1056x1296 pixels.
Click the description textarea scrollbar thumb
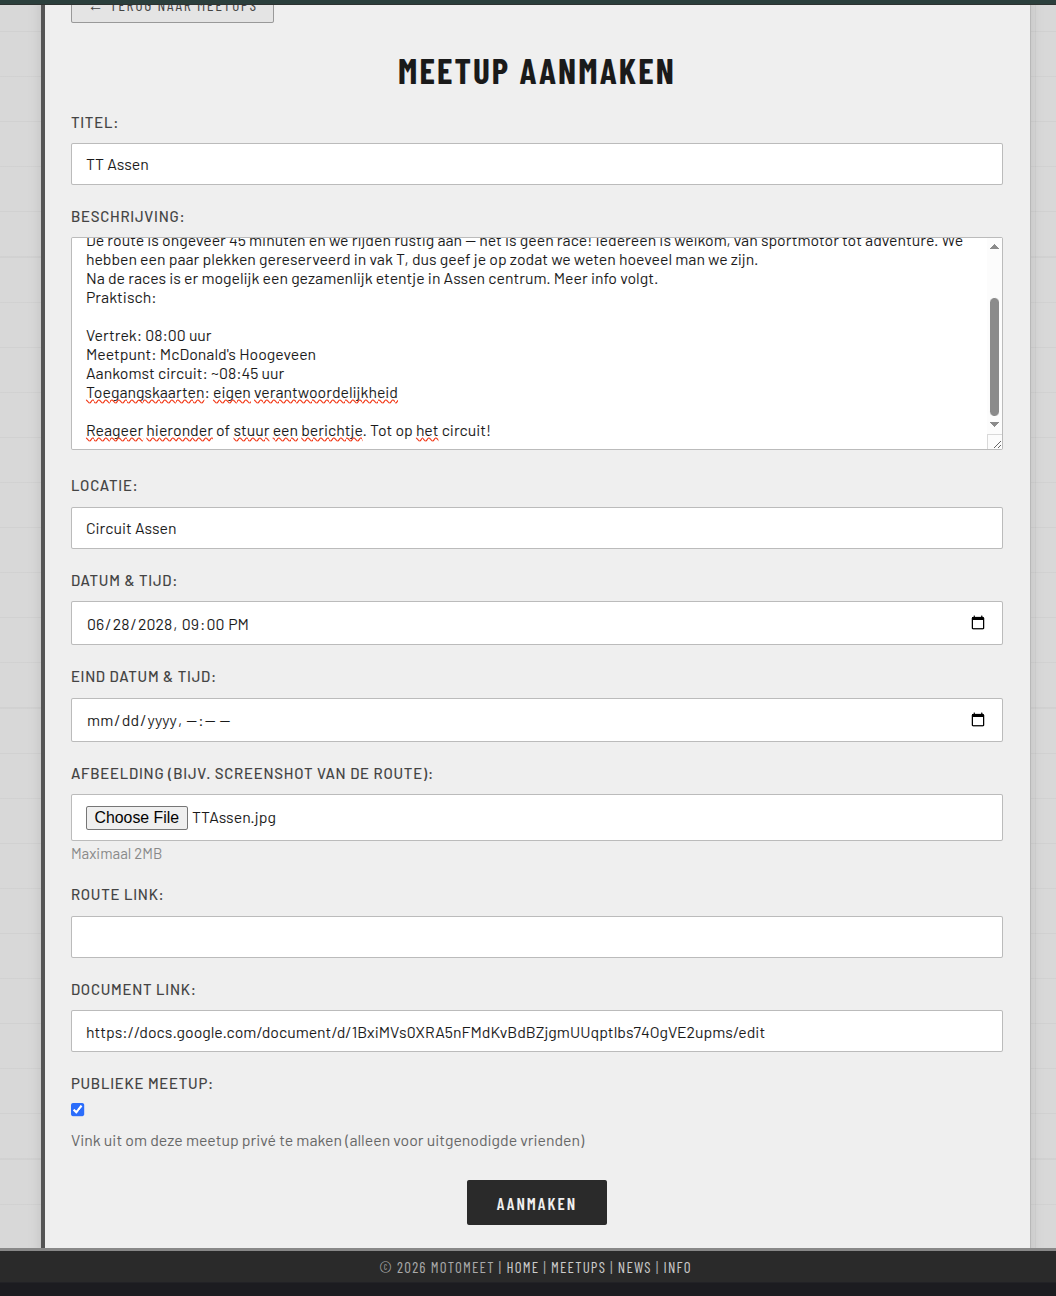click(x=994, y=356)
